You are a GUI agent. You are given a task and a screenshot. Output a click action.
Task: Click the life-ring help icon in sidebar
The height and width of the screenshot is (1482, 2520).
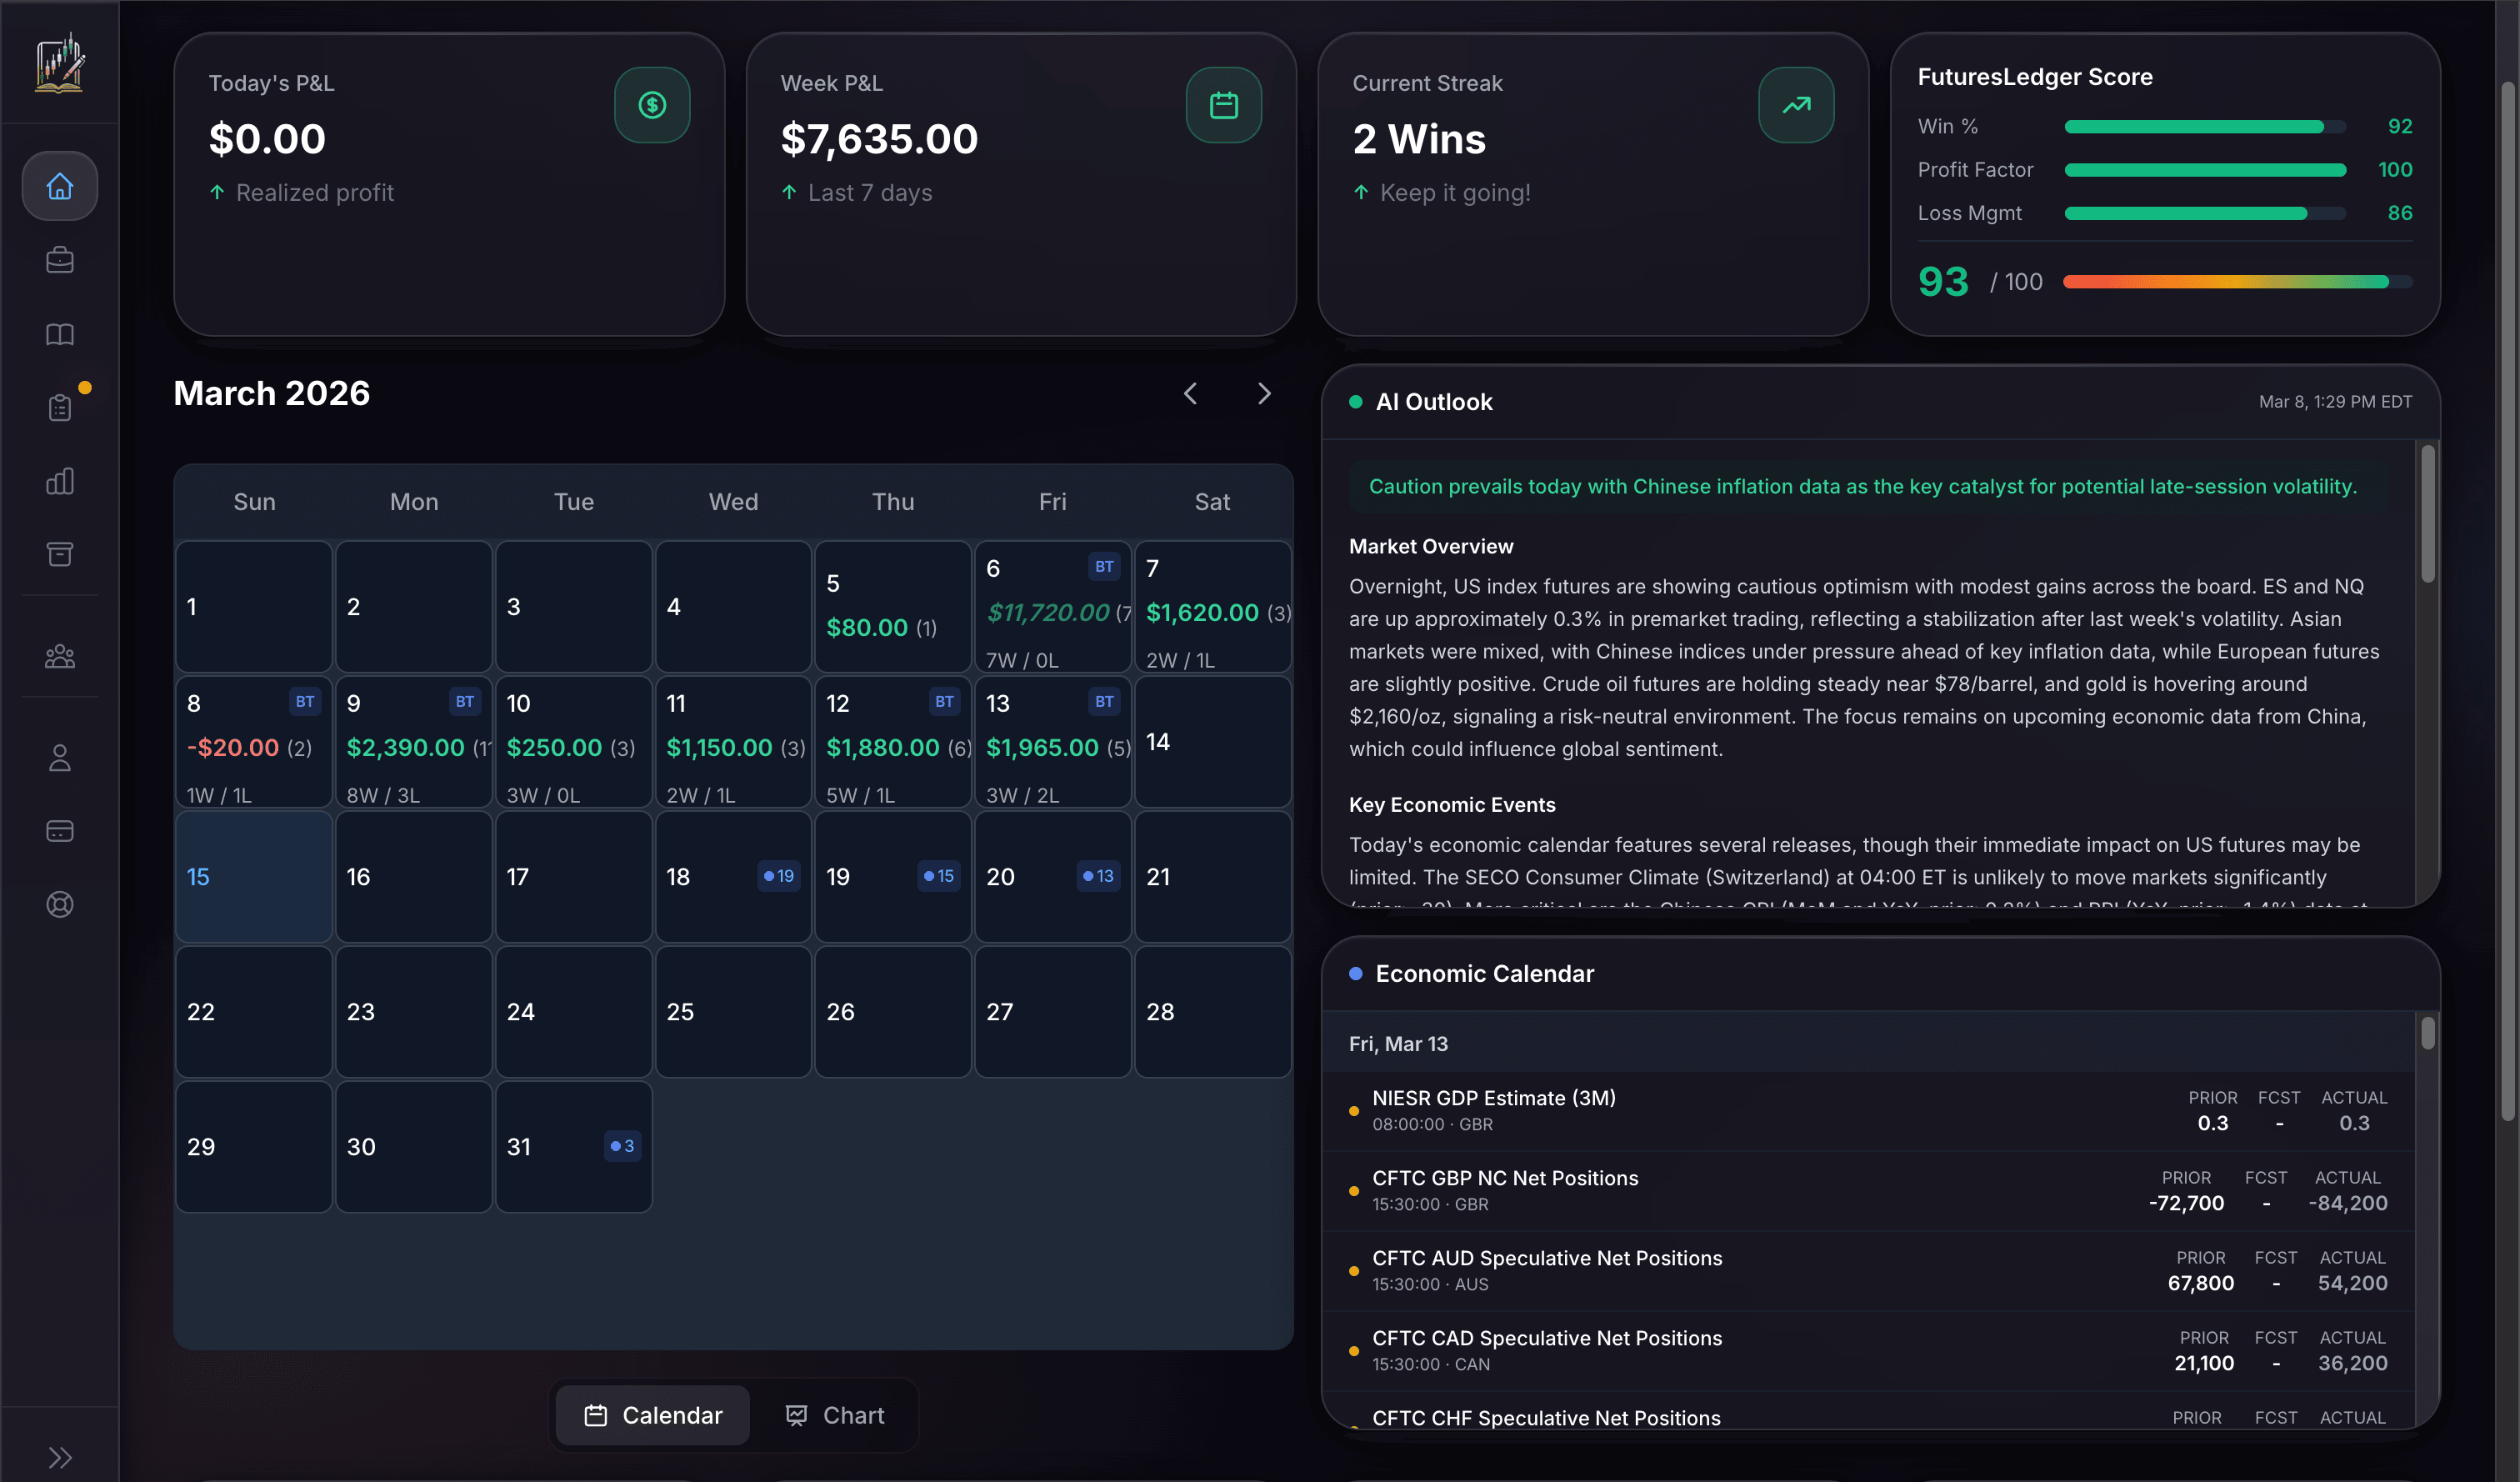pos(60,904)
